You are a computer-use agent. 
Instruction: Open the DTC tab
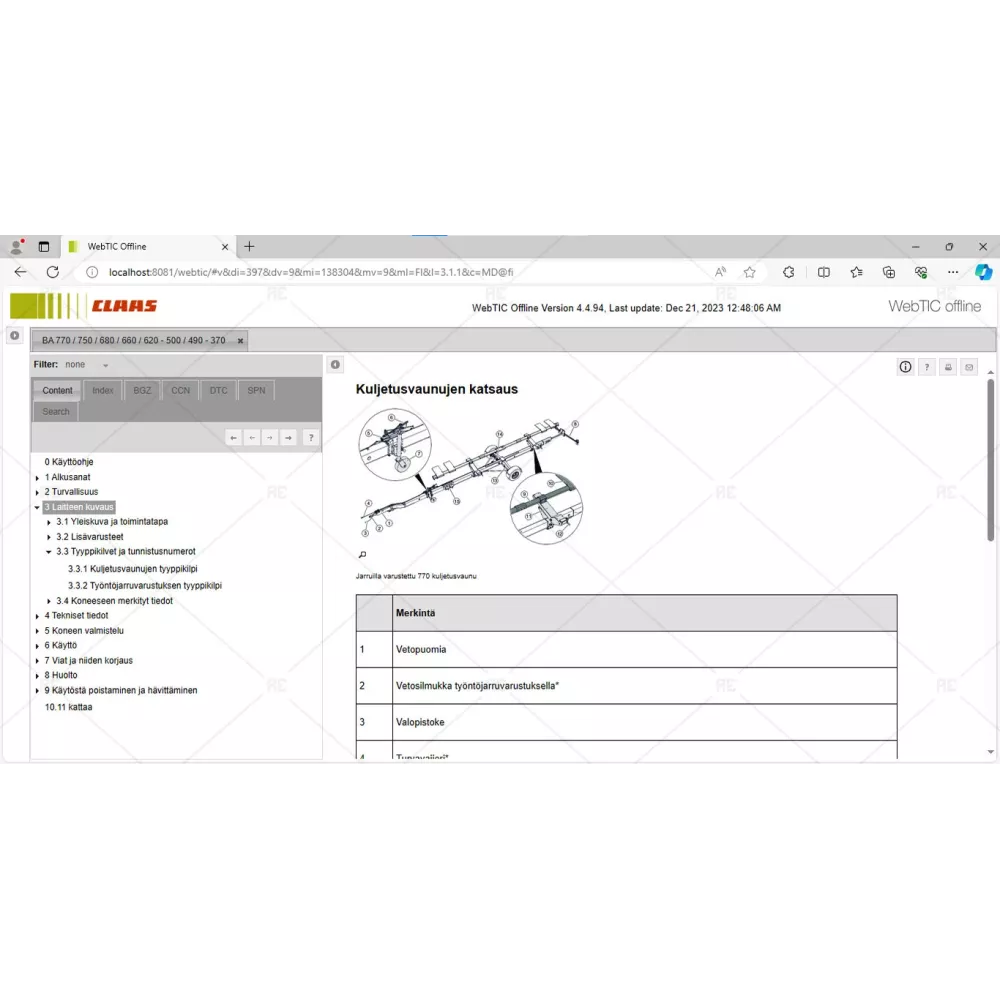[218, 390]
